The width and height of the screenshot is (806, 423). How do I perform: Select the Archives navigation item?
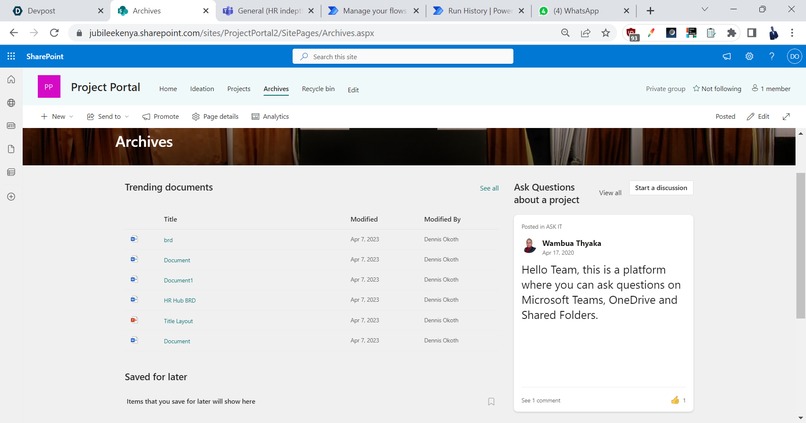click(276, 89)
